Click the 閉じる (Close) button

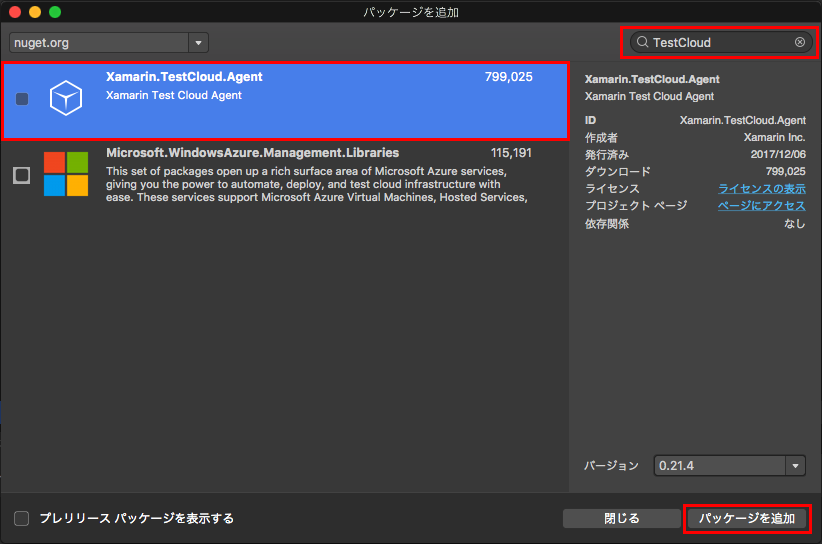point(622,518)
